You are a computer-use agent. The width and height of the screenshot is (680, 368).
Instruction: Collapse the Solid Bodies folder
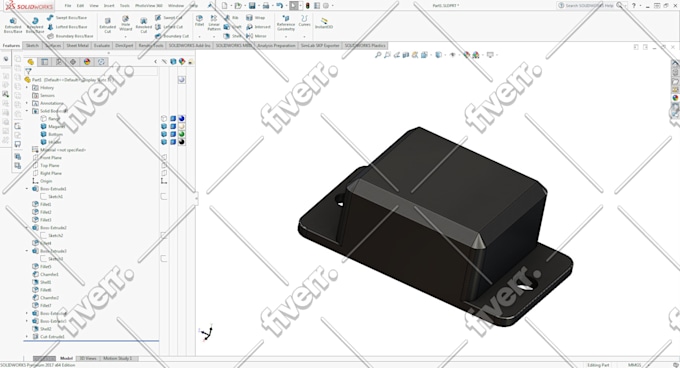click(27, 111)
